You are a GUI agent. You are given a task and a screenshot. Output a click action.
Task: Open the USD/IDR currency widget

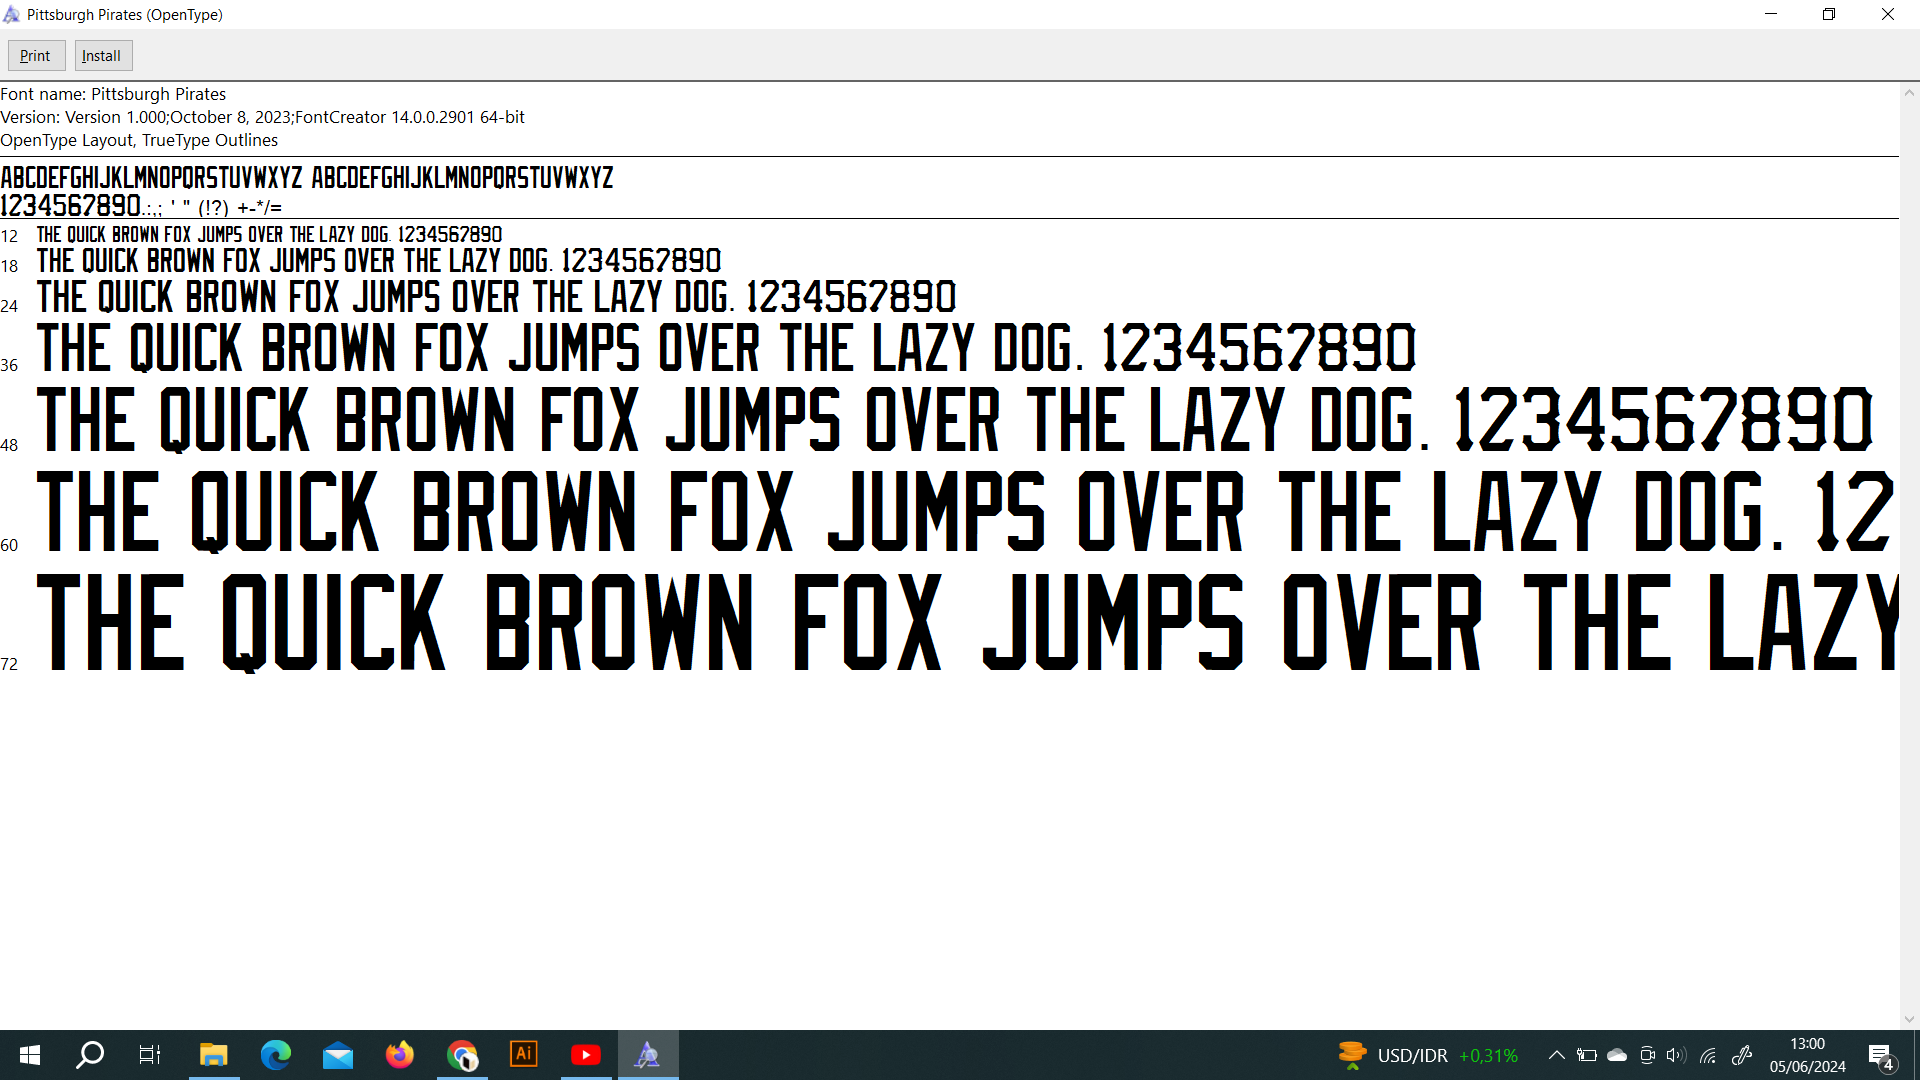[1428, 1055]
